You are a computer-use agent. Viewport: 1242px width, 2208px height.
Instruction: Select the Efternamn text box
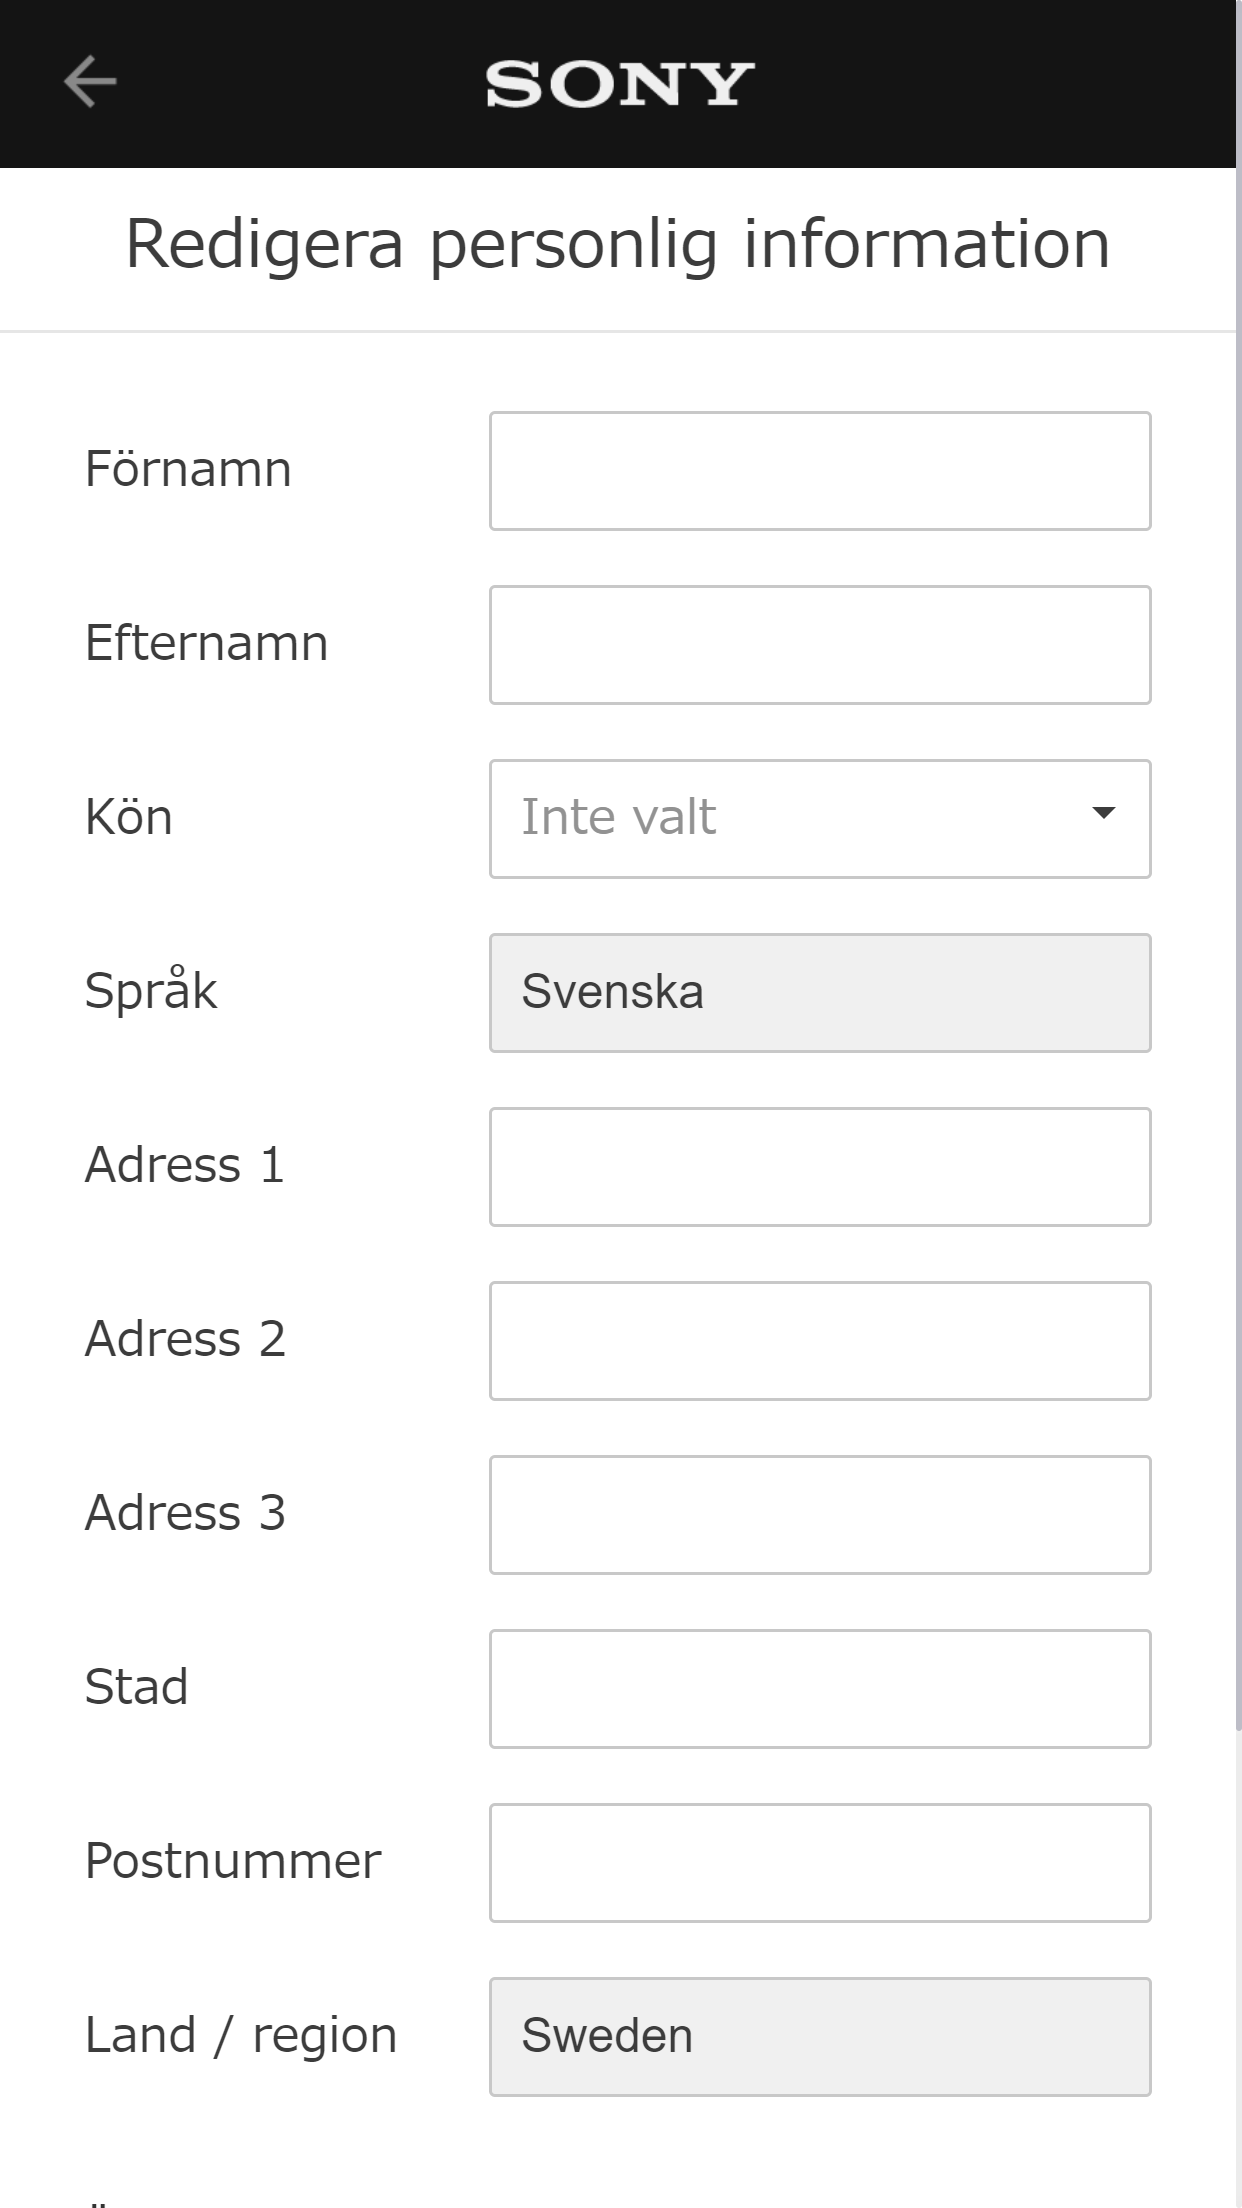click(820, 643)
